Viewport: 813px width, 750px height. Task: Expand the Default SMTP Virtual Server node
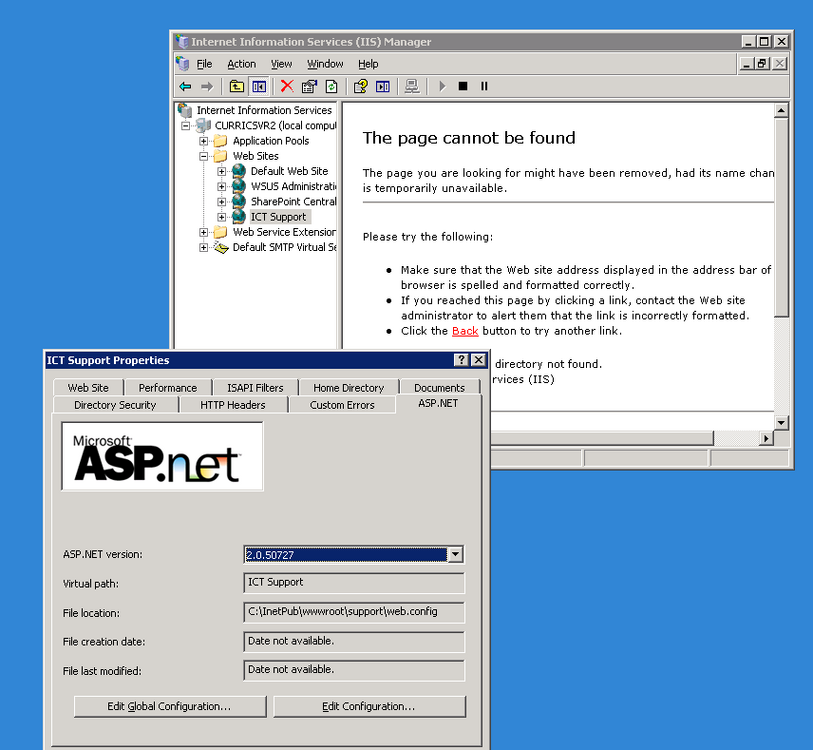(x=203, y=247)
